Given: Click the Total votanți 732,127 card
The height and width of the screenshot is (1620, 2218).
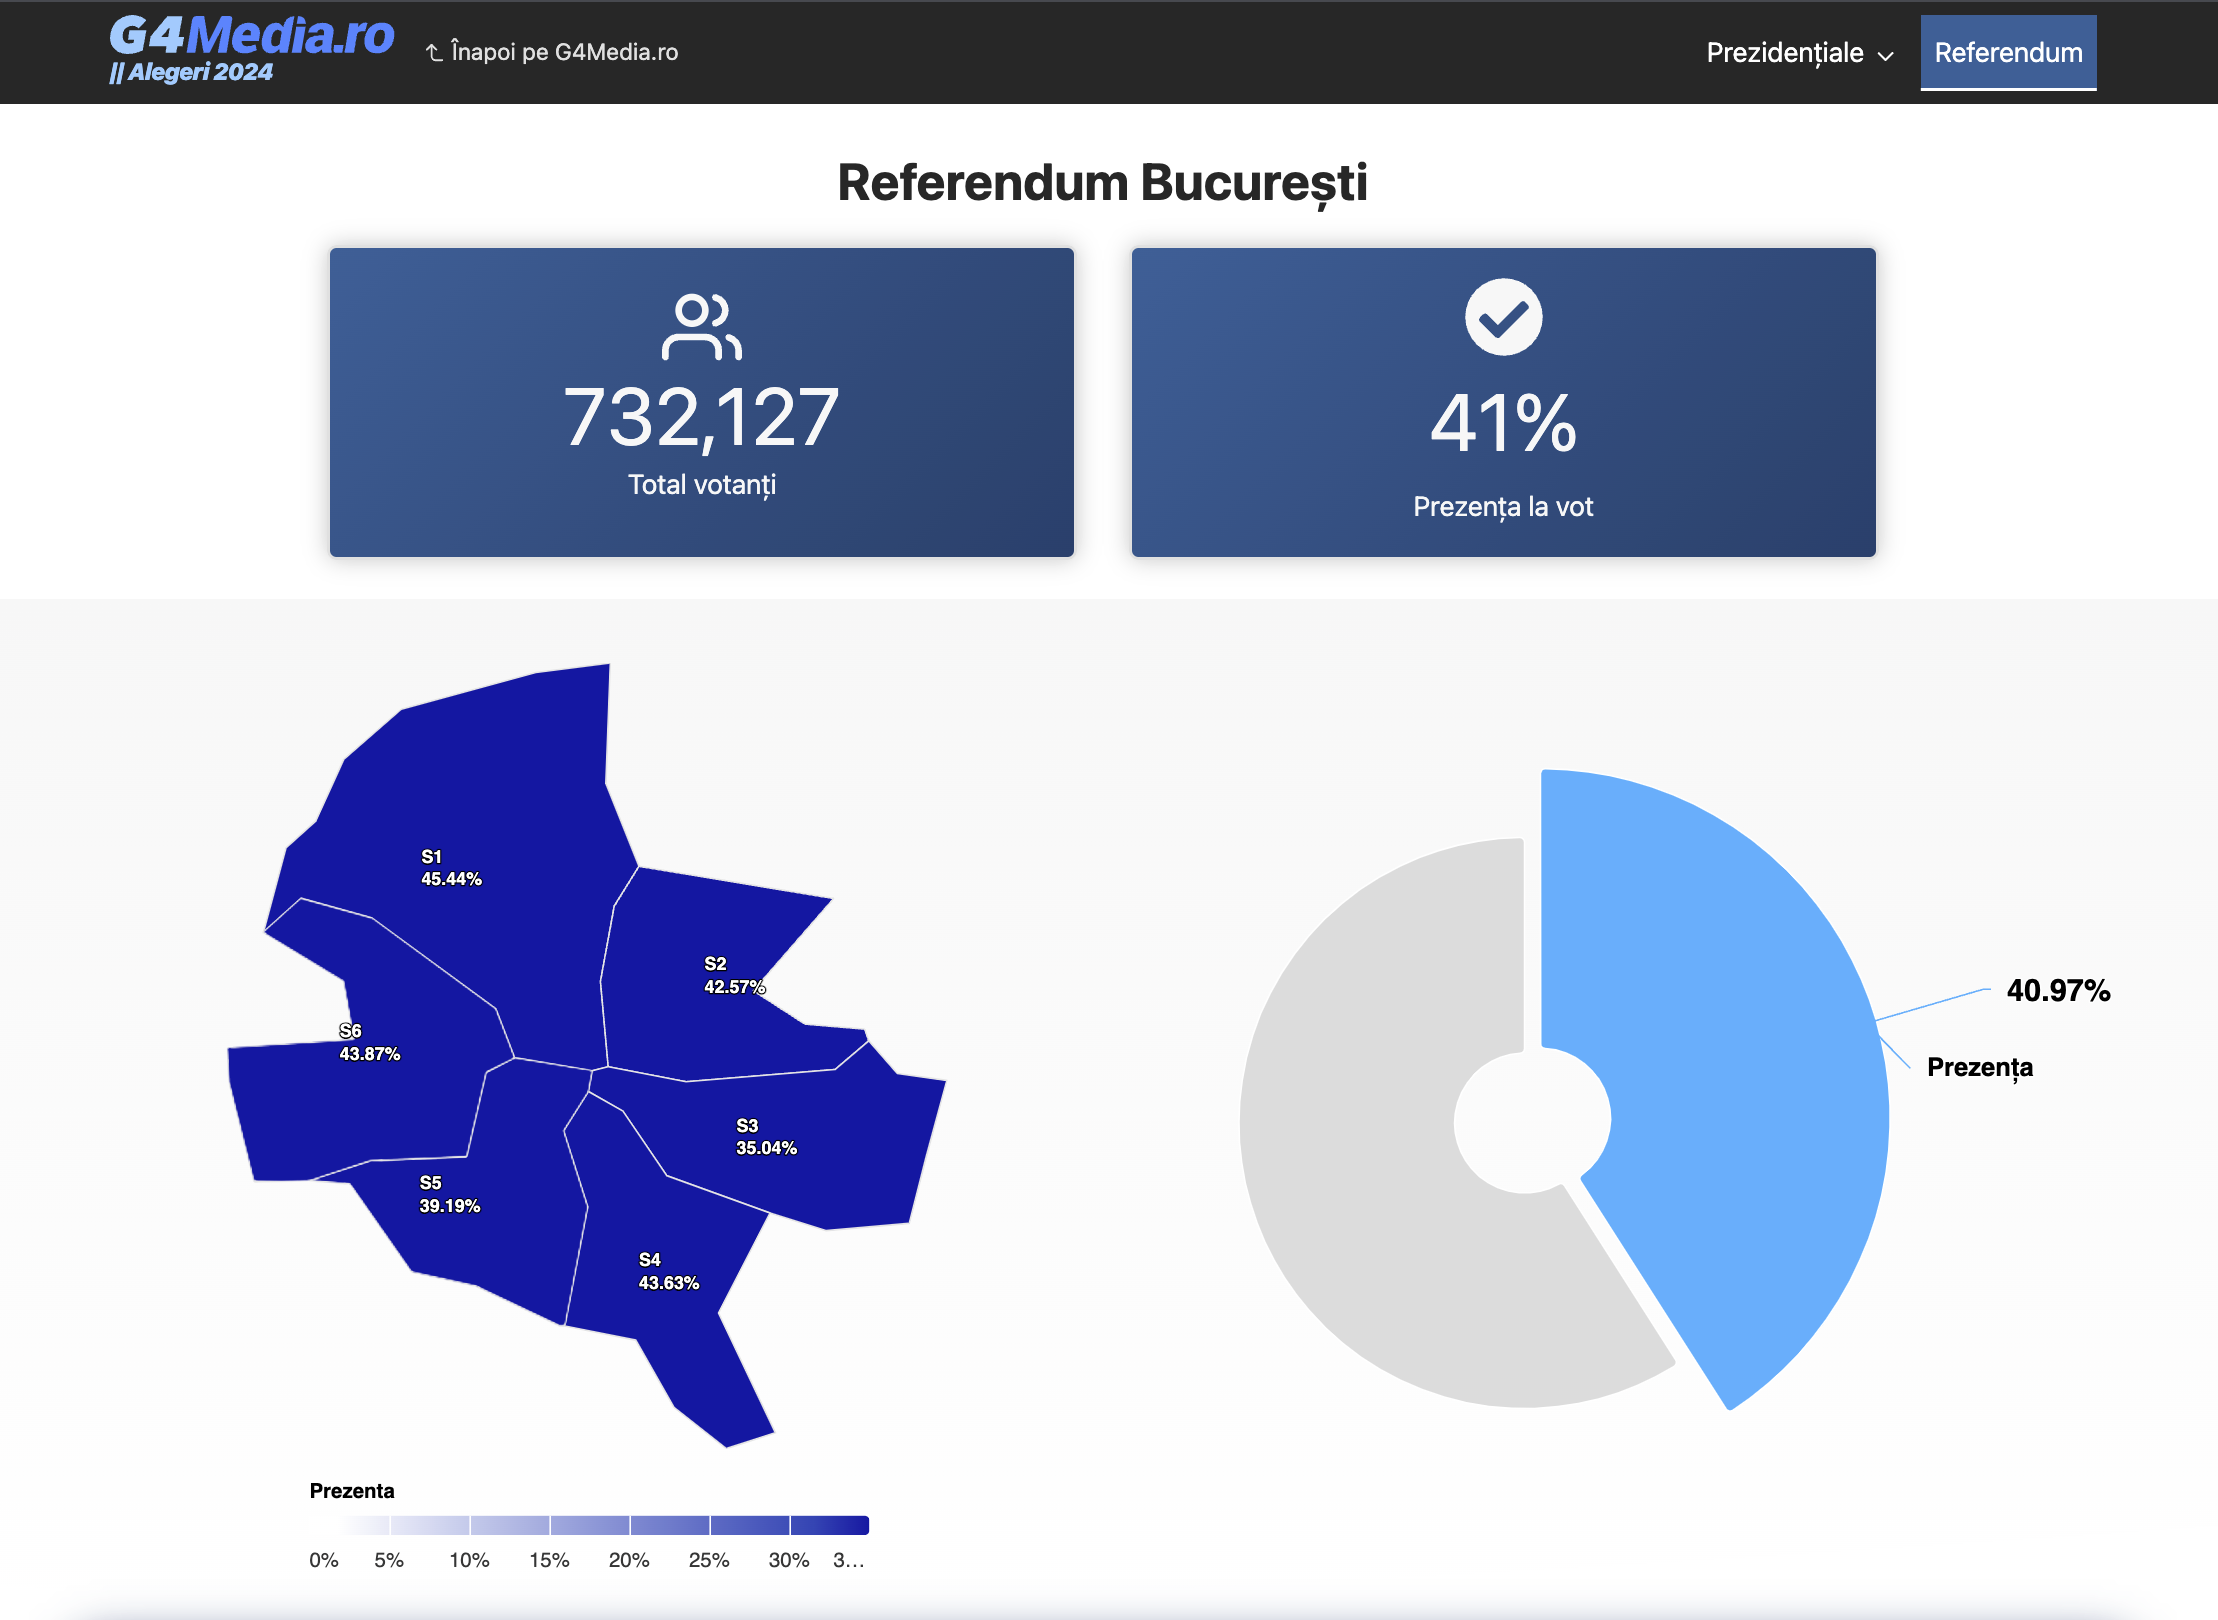Looking at the screenshot, I should coord(701,402).
